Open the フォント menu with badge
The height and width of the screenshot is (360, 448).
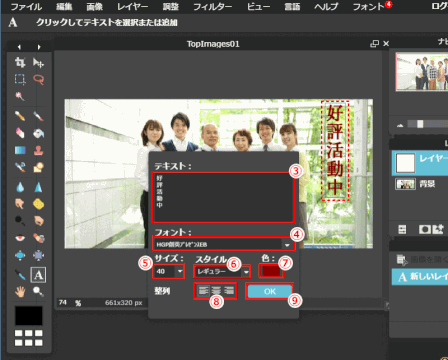369,6
